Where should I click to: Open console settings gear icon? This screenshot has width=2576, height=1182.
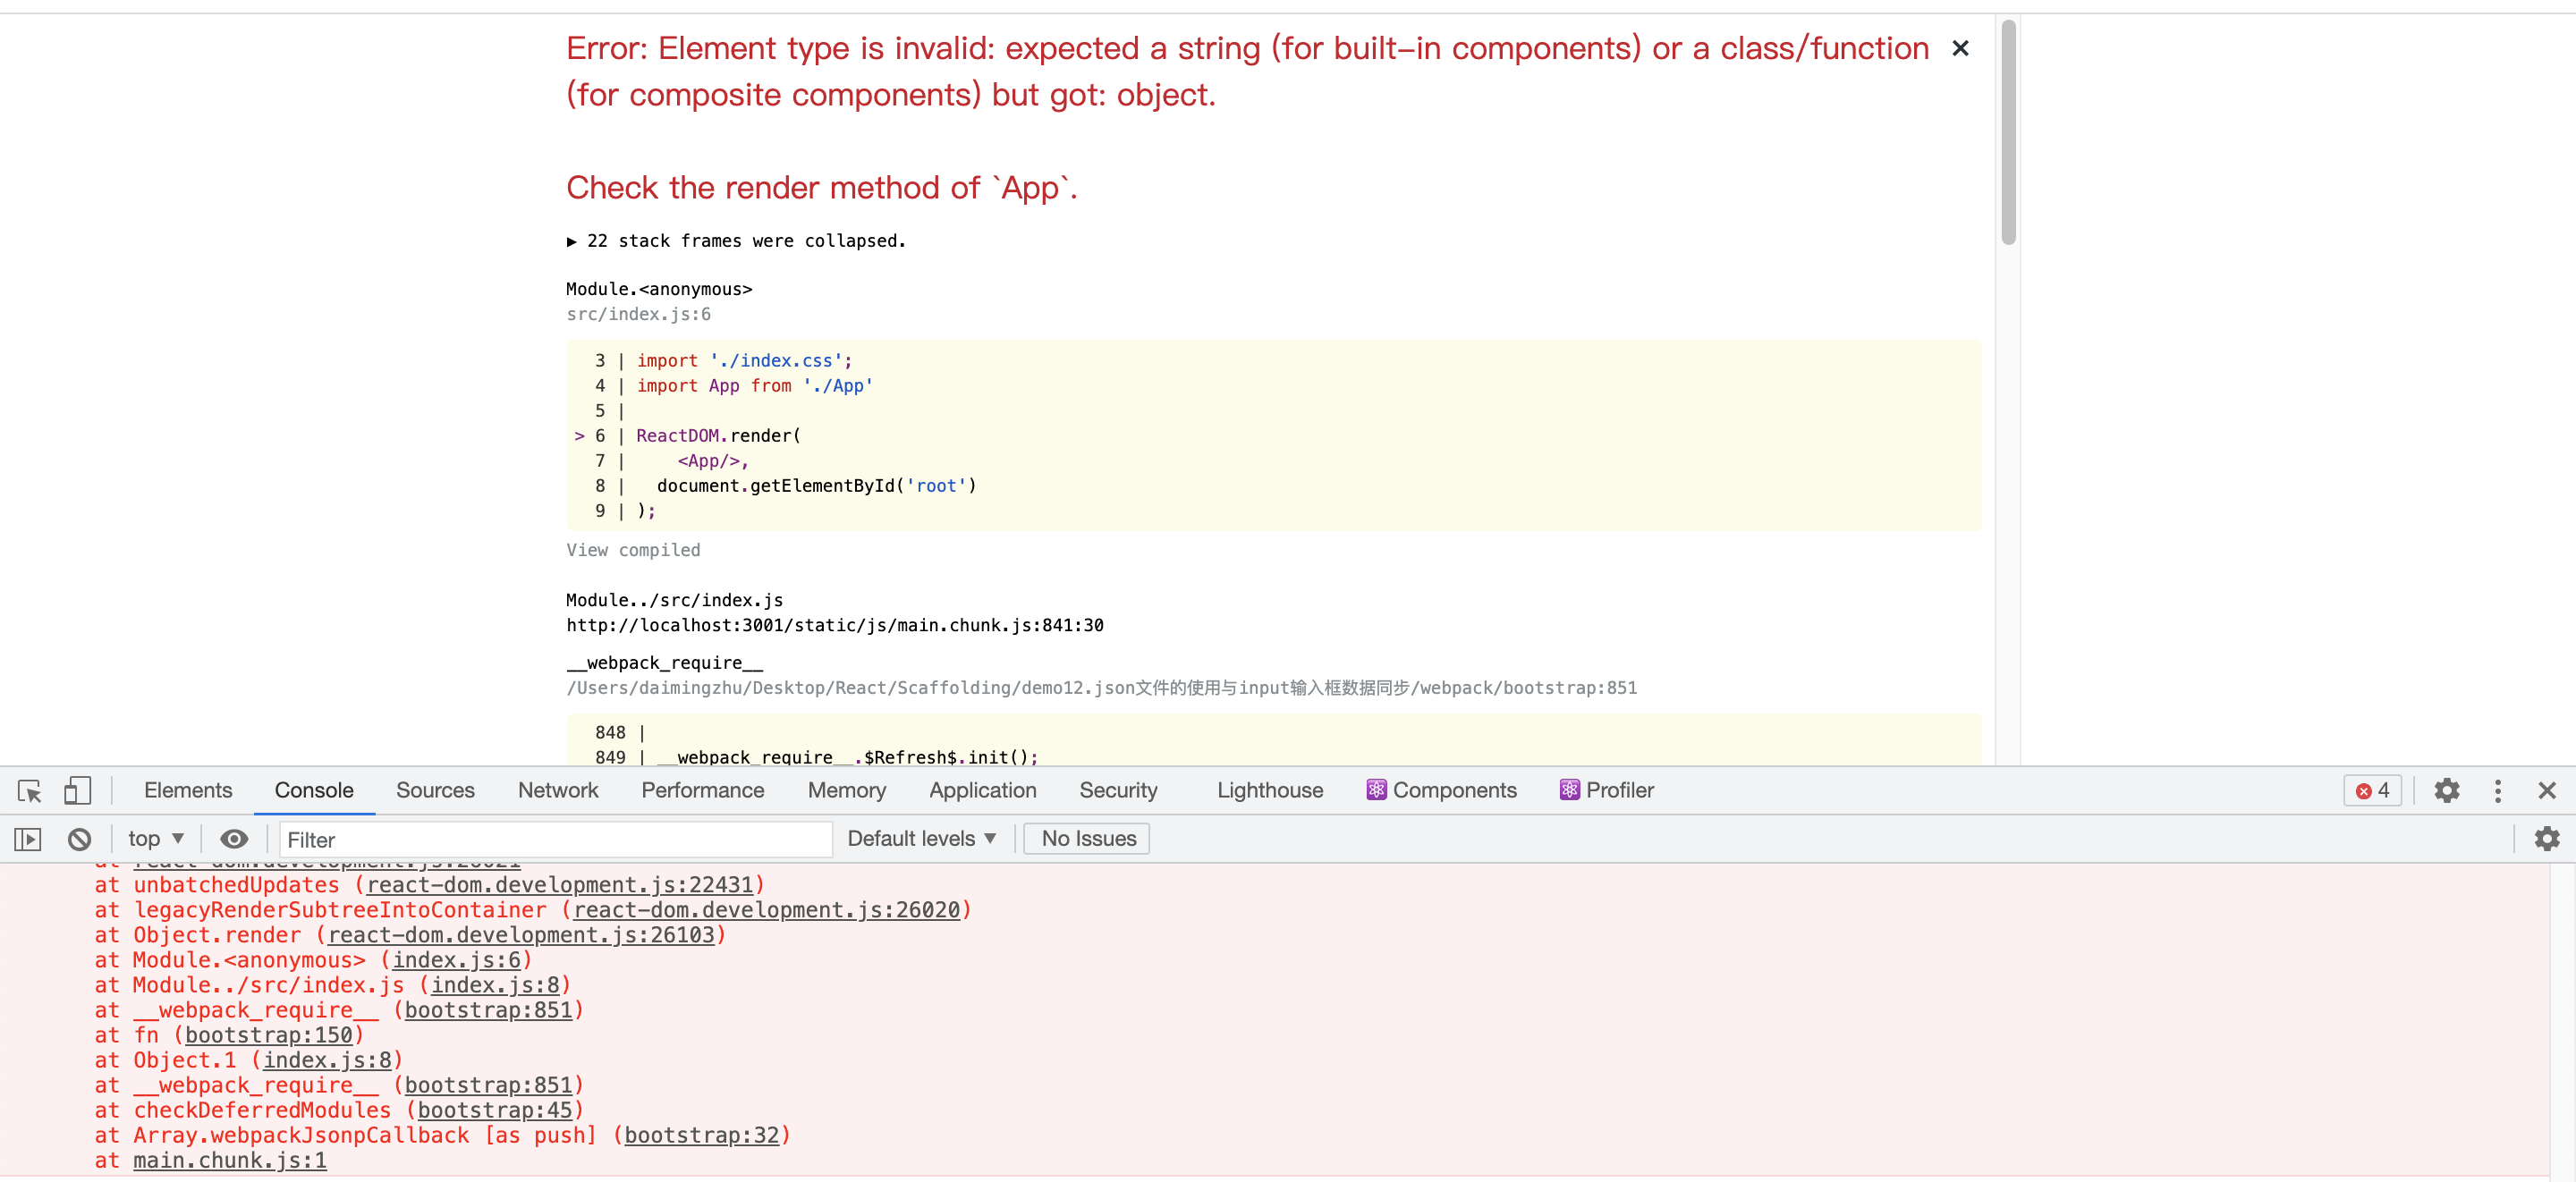coord(2546,839)
